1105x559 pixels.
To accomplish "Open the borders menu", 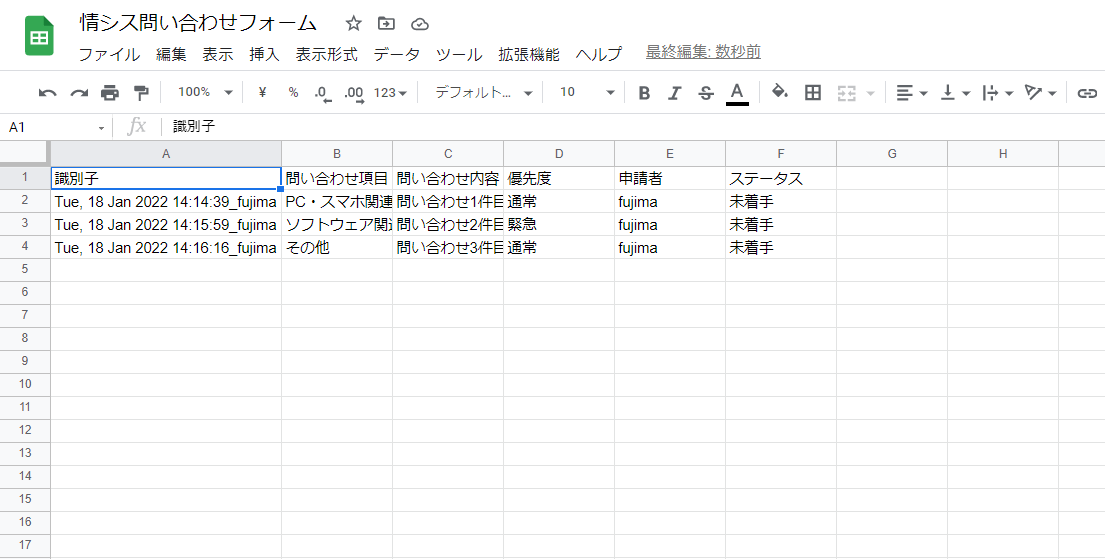I will point(813,92).
